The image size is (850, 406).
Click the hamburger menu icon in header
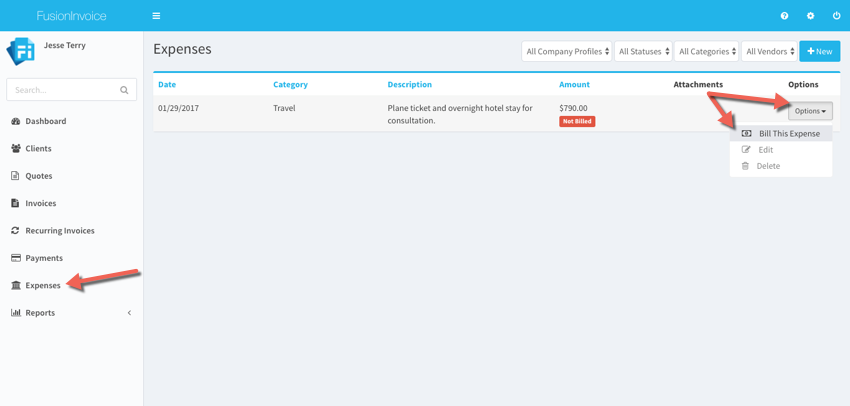(x=156, y=16)
